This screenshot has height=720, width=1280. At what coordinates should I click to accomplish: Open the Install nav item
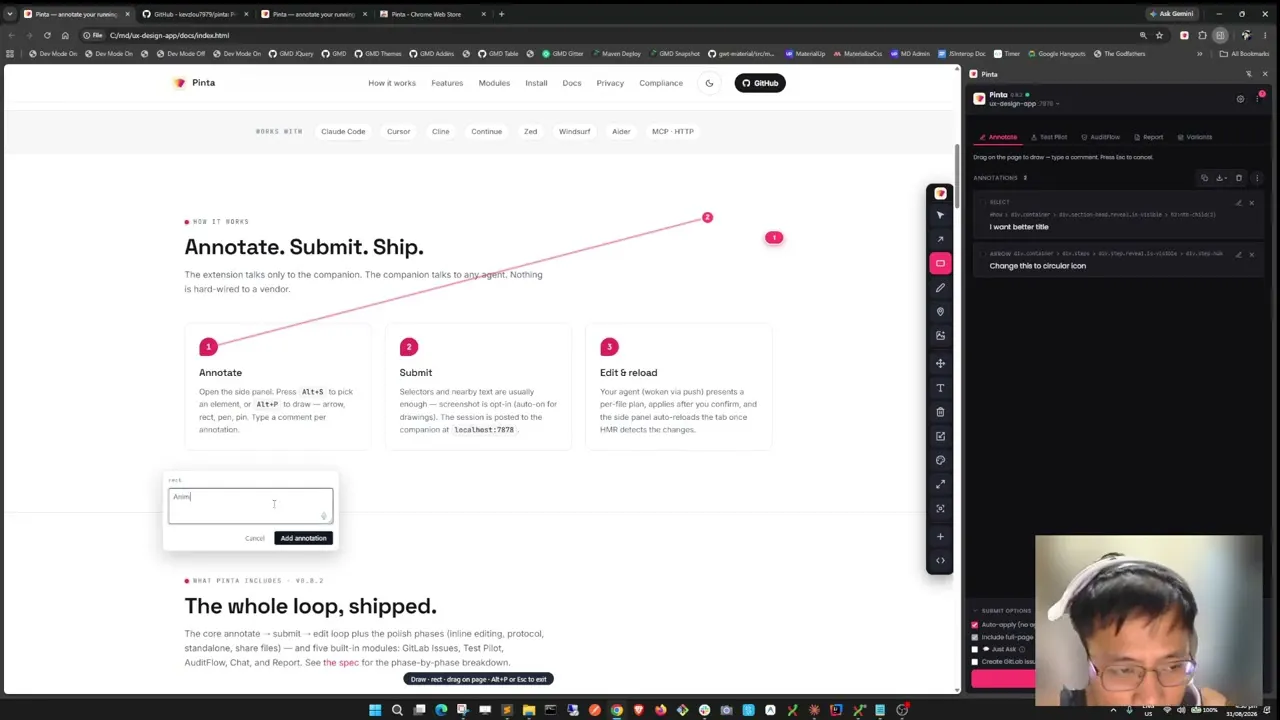[x=536, y=83]
